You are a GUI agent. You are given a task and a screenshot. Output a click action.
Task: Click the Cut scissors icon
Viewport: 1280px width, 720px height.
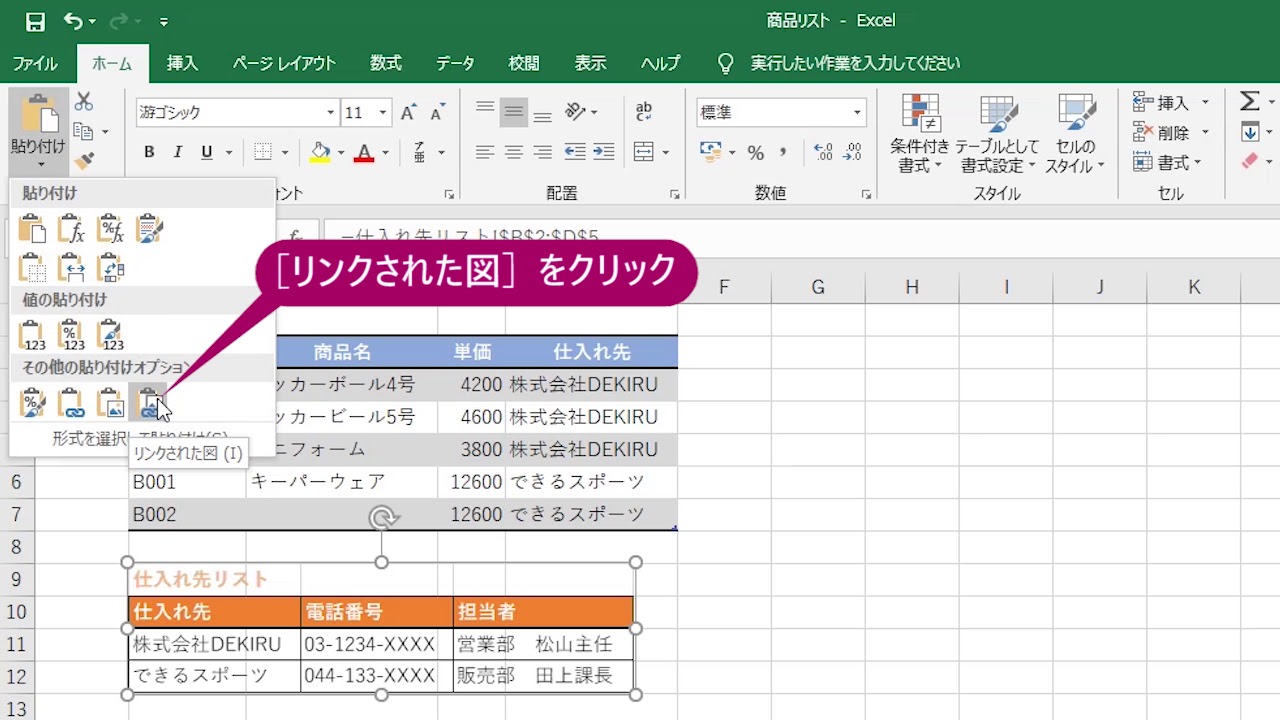[84, 102]
